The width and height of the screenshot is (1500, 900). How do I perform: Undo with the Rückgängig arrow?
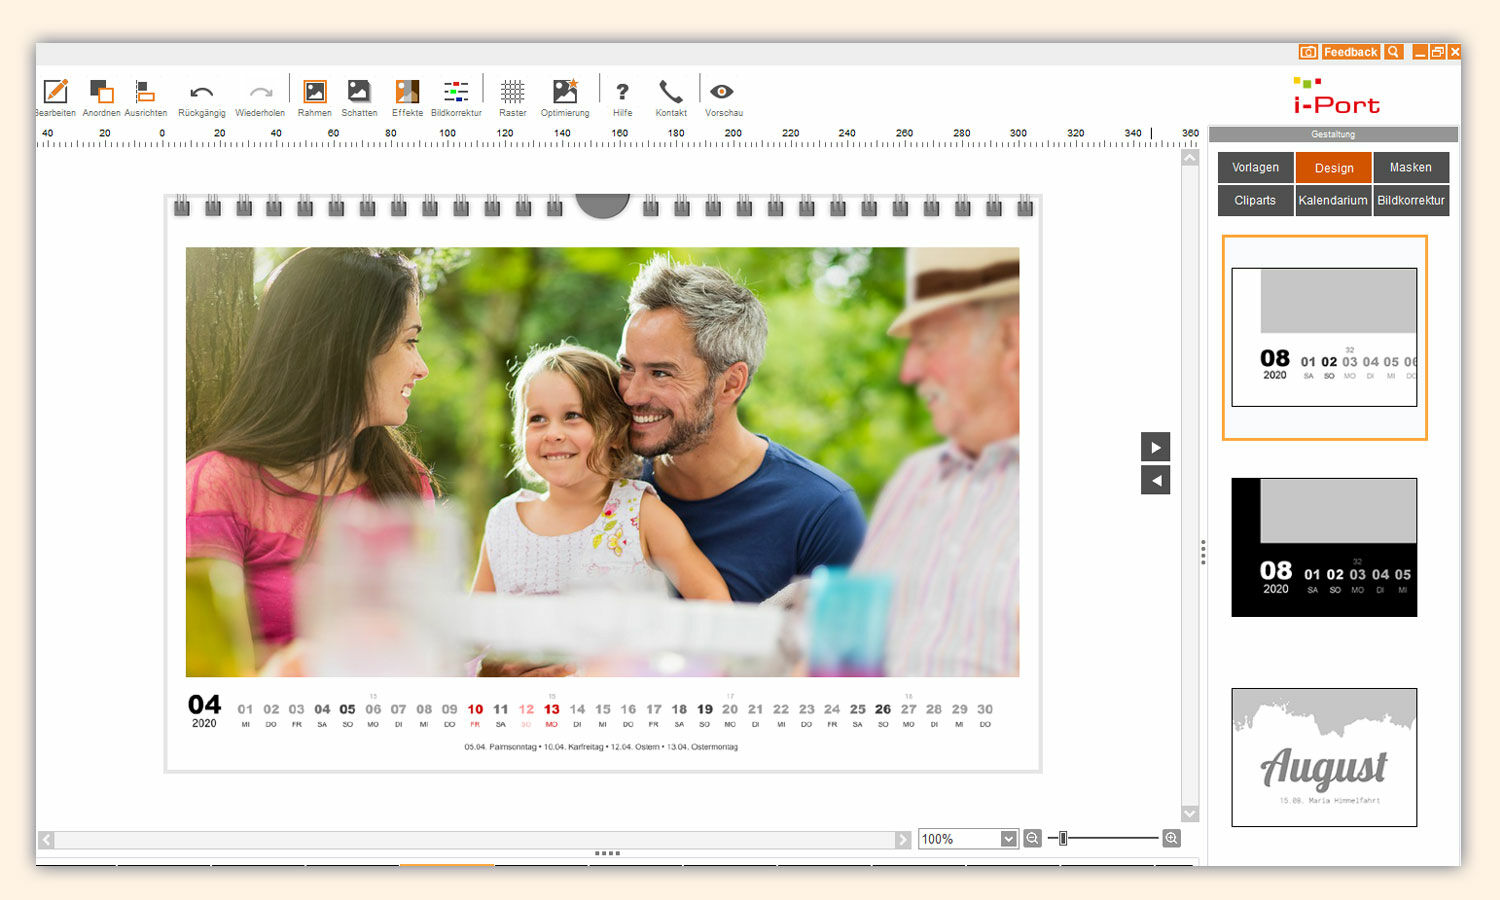[x=201, y=93]
